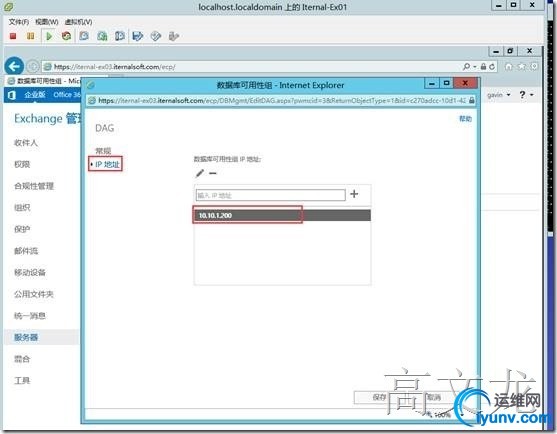Open the gavin user dropdown
Viewport: 557px width, 434px height.
[x=499, y=95]
